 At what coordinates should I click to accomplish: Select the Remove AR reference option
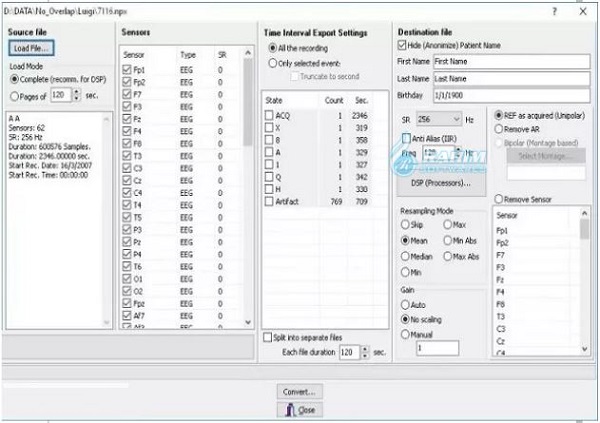pos(499,130)
